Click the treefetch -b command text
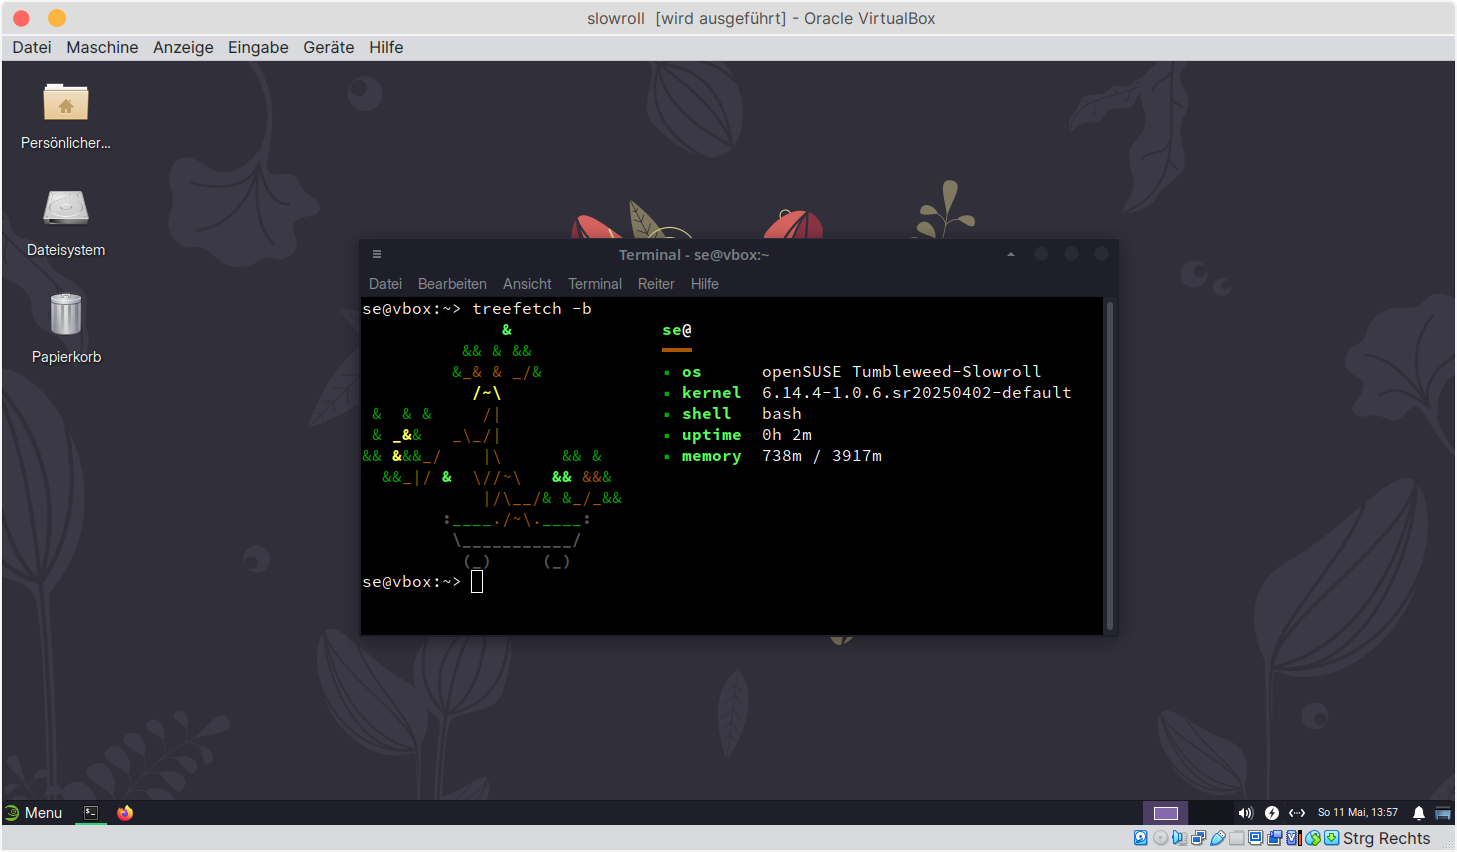 point(532,309)
